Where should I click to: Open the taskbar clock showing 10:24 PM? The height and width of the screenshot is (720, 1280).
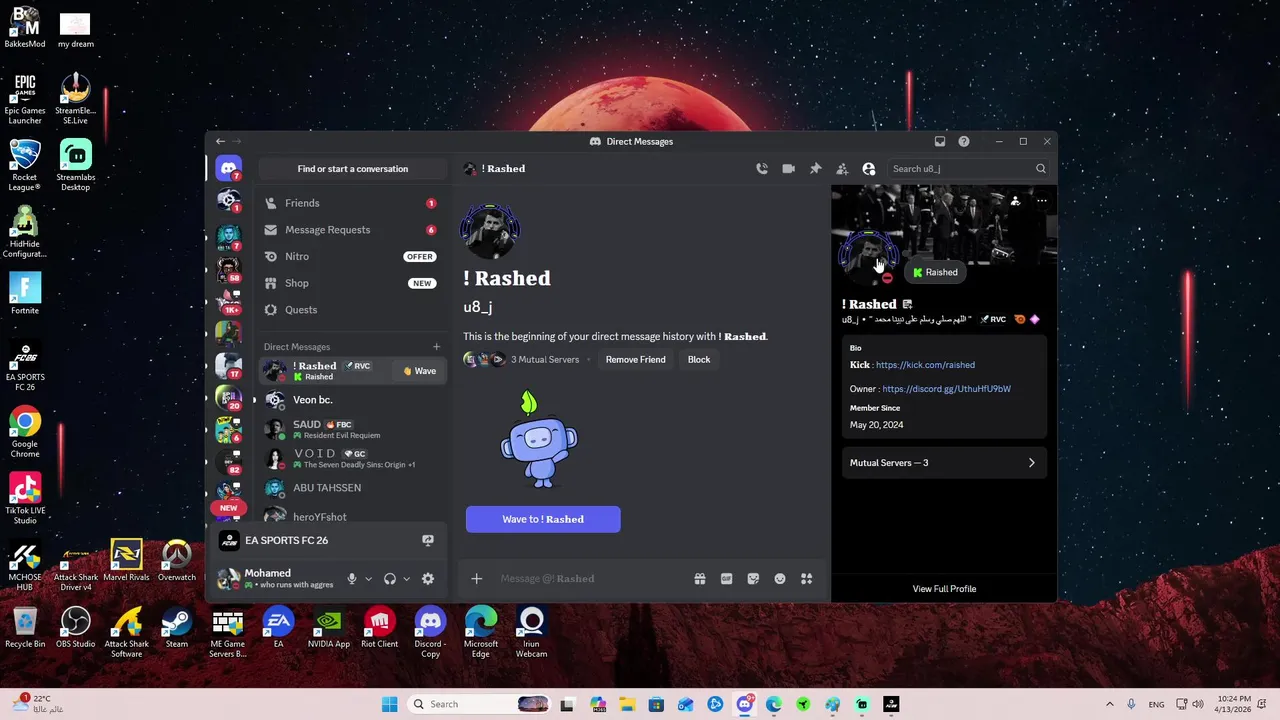coord(1233,704)
